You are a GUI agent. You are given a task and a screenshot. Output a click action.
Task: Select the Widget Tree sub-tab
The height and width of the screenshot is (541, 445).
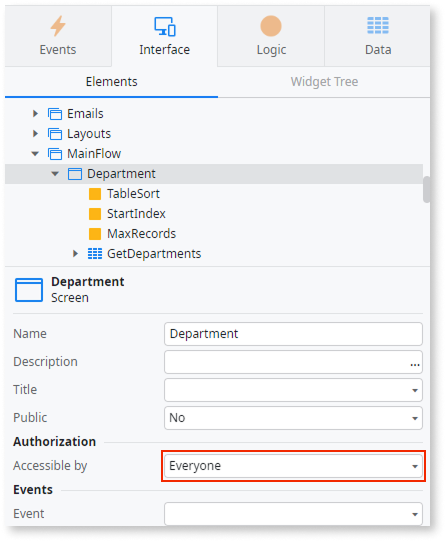coord(324,82)
